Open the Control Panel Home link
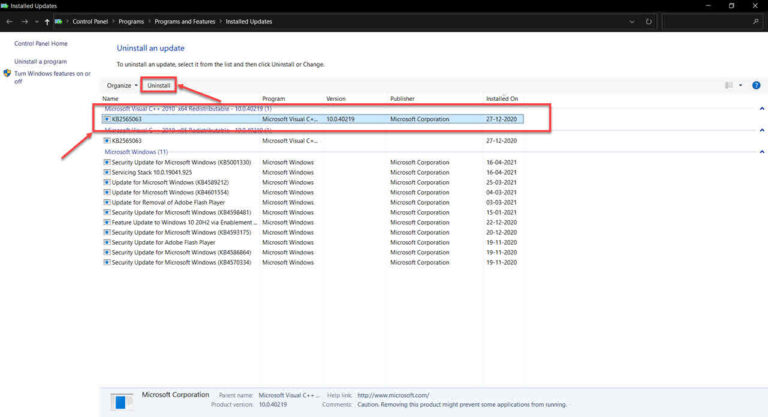The width and height of the screenshot is (768, 417). [x=41, y=44]
